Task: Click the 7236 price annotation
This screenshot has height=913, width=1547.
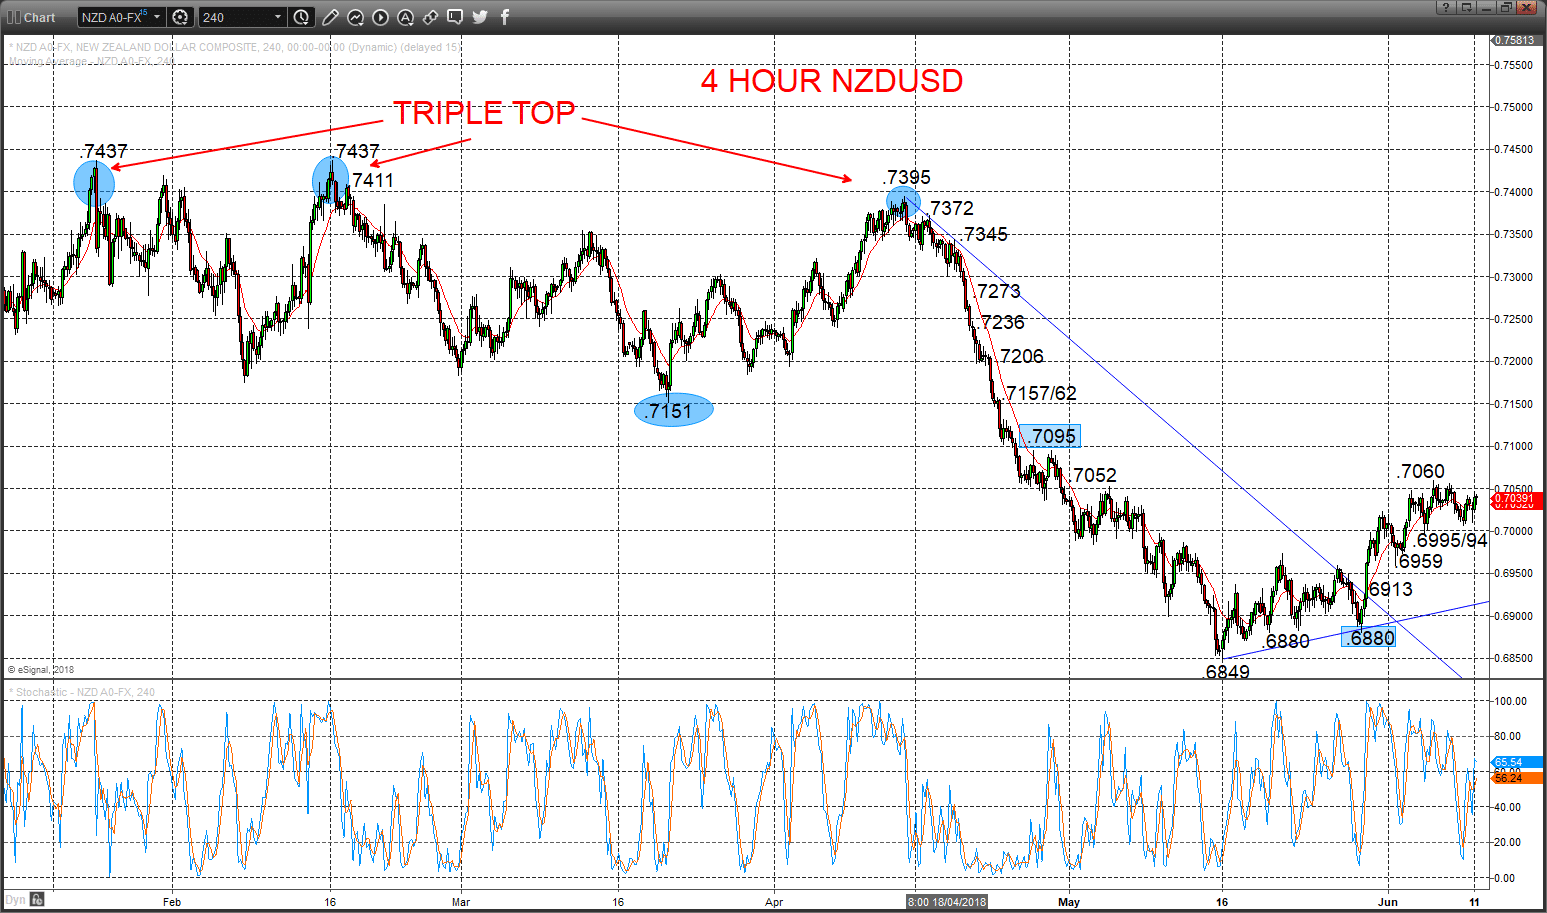Action: [x=1003, y=322]
